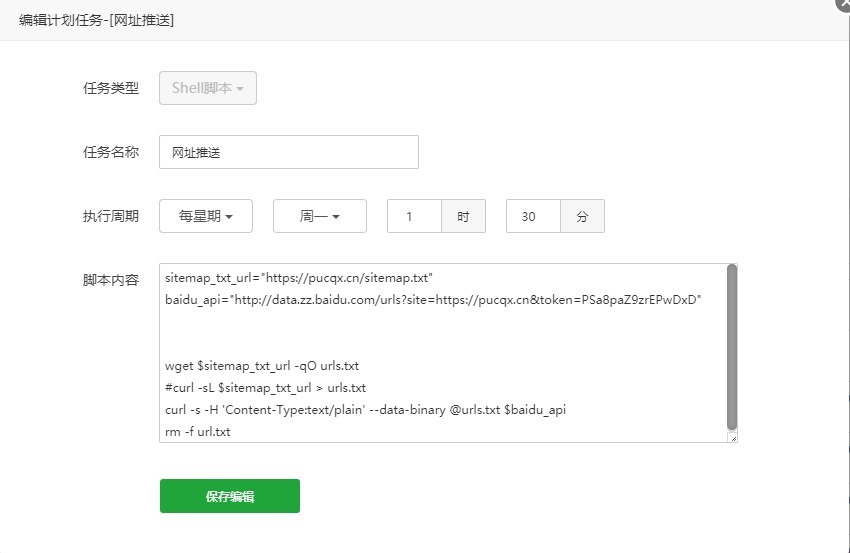Click the textarea resize handle corner
Viewport: 850px width, 553px height.
click(733, 438)
